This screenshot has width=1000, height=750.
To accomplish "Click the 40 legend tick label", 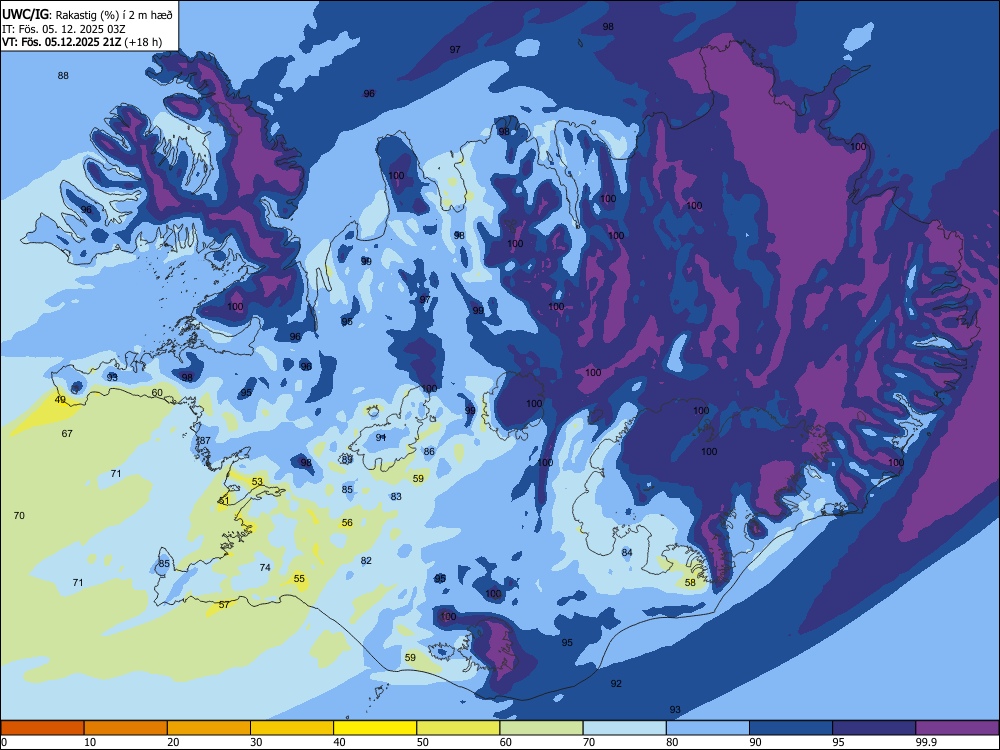I will [x=339, y=742].
